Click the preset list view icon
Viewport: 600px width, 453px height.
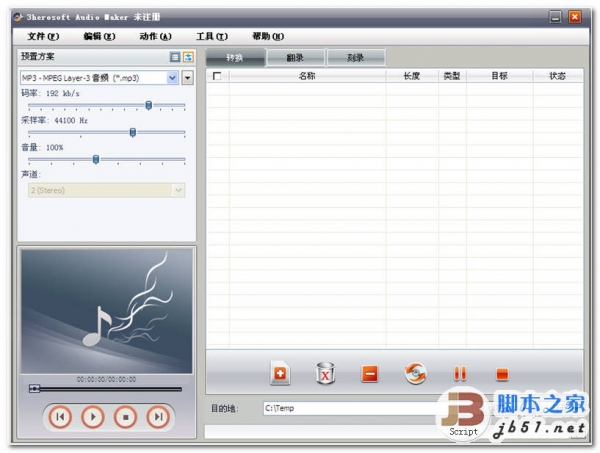point(175,57)
